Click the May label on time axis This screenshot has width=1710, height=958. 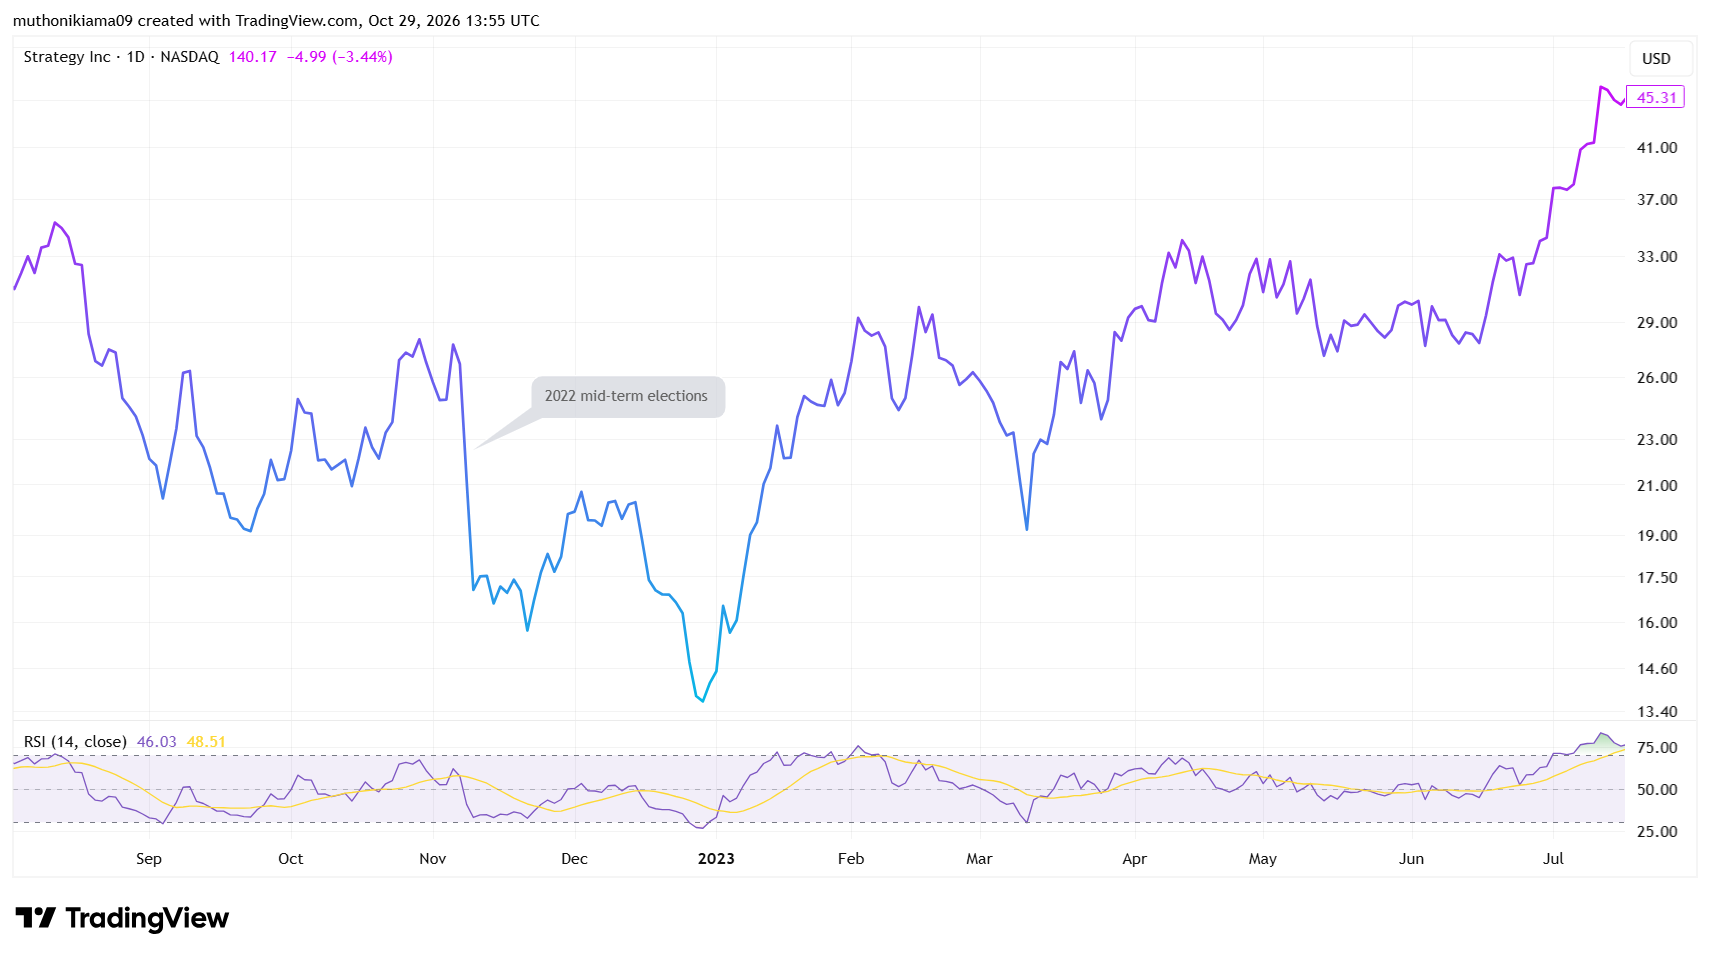[x=1263, y=859]
